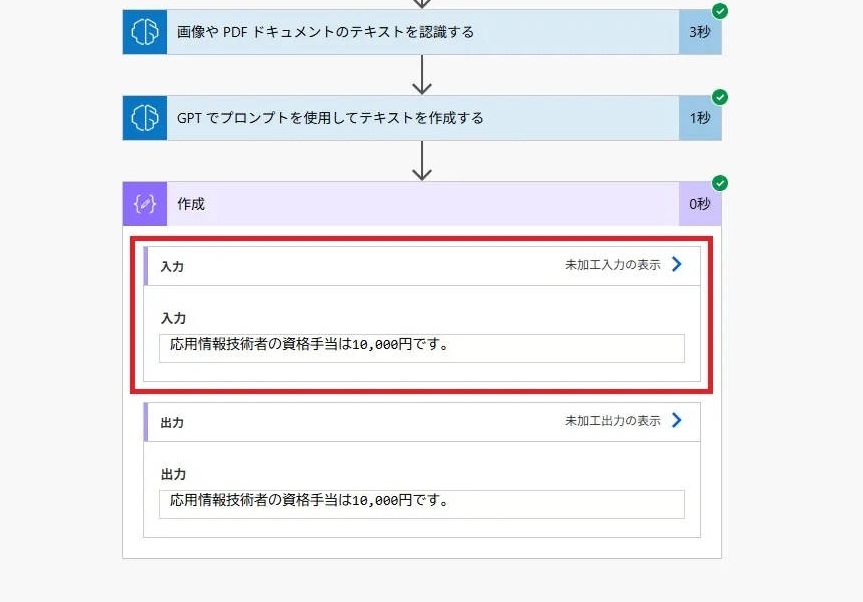Collapse the 作成 action header
The width and height of the screenshot is (863, 602).
[422, 204]
